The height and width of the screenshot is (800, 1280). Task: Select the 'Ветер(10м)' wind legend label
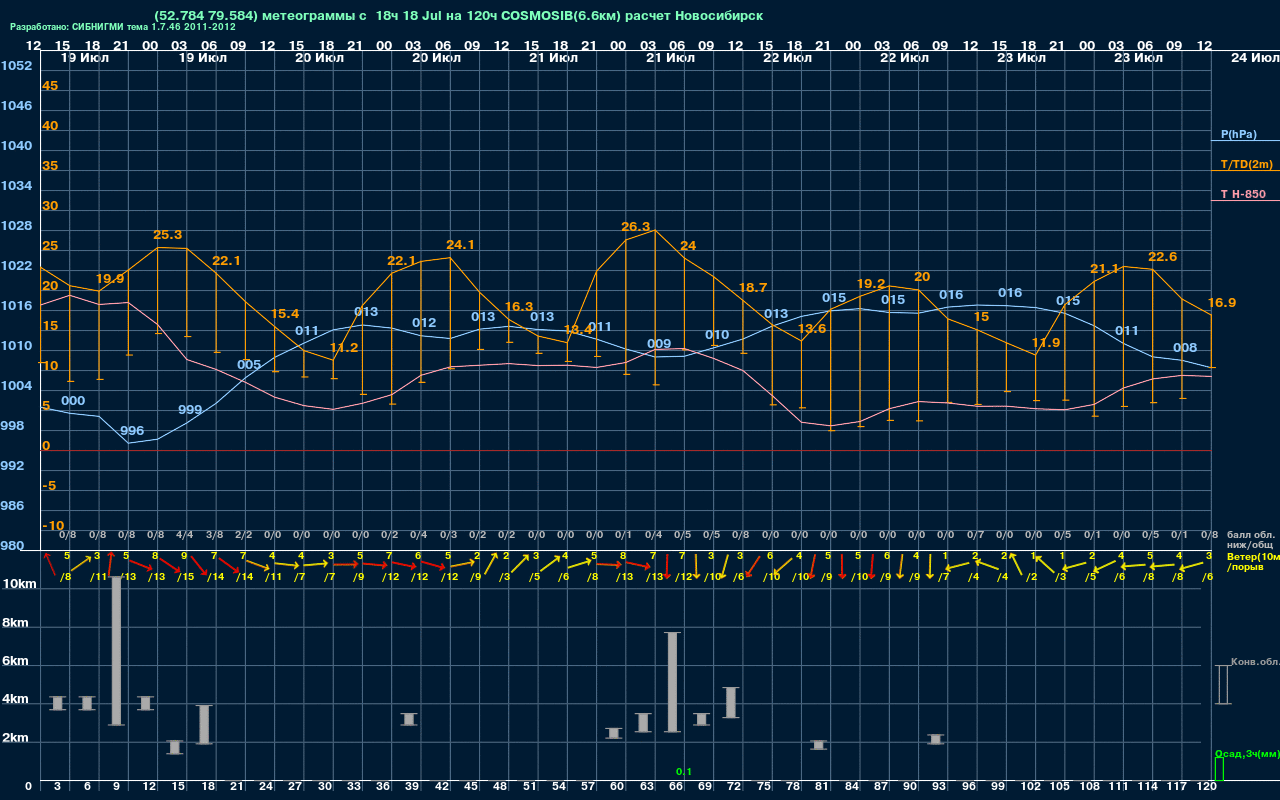1253,556
